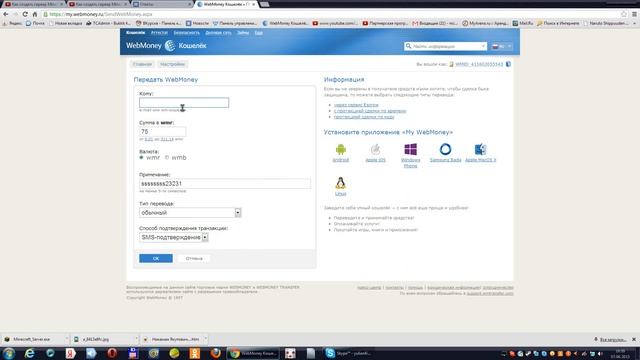Open code-protected transfer link

pyautogui.click(x=364, y=117)
